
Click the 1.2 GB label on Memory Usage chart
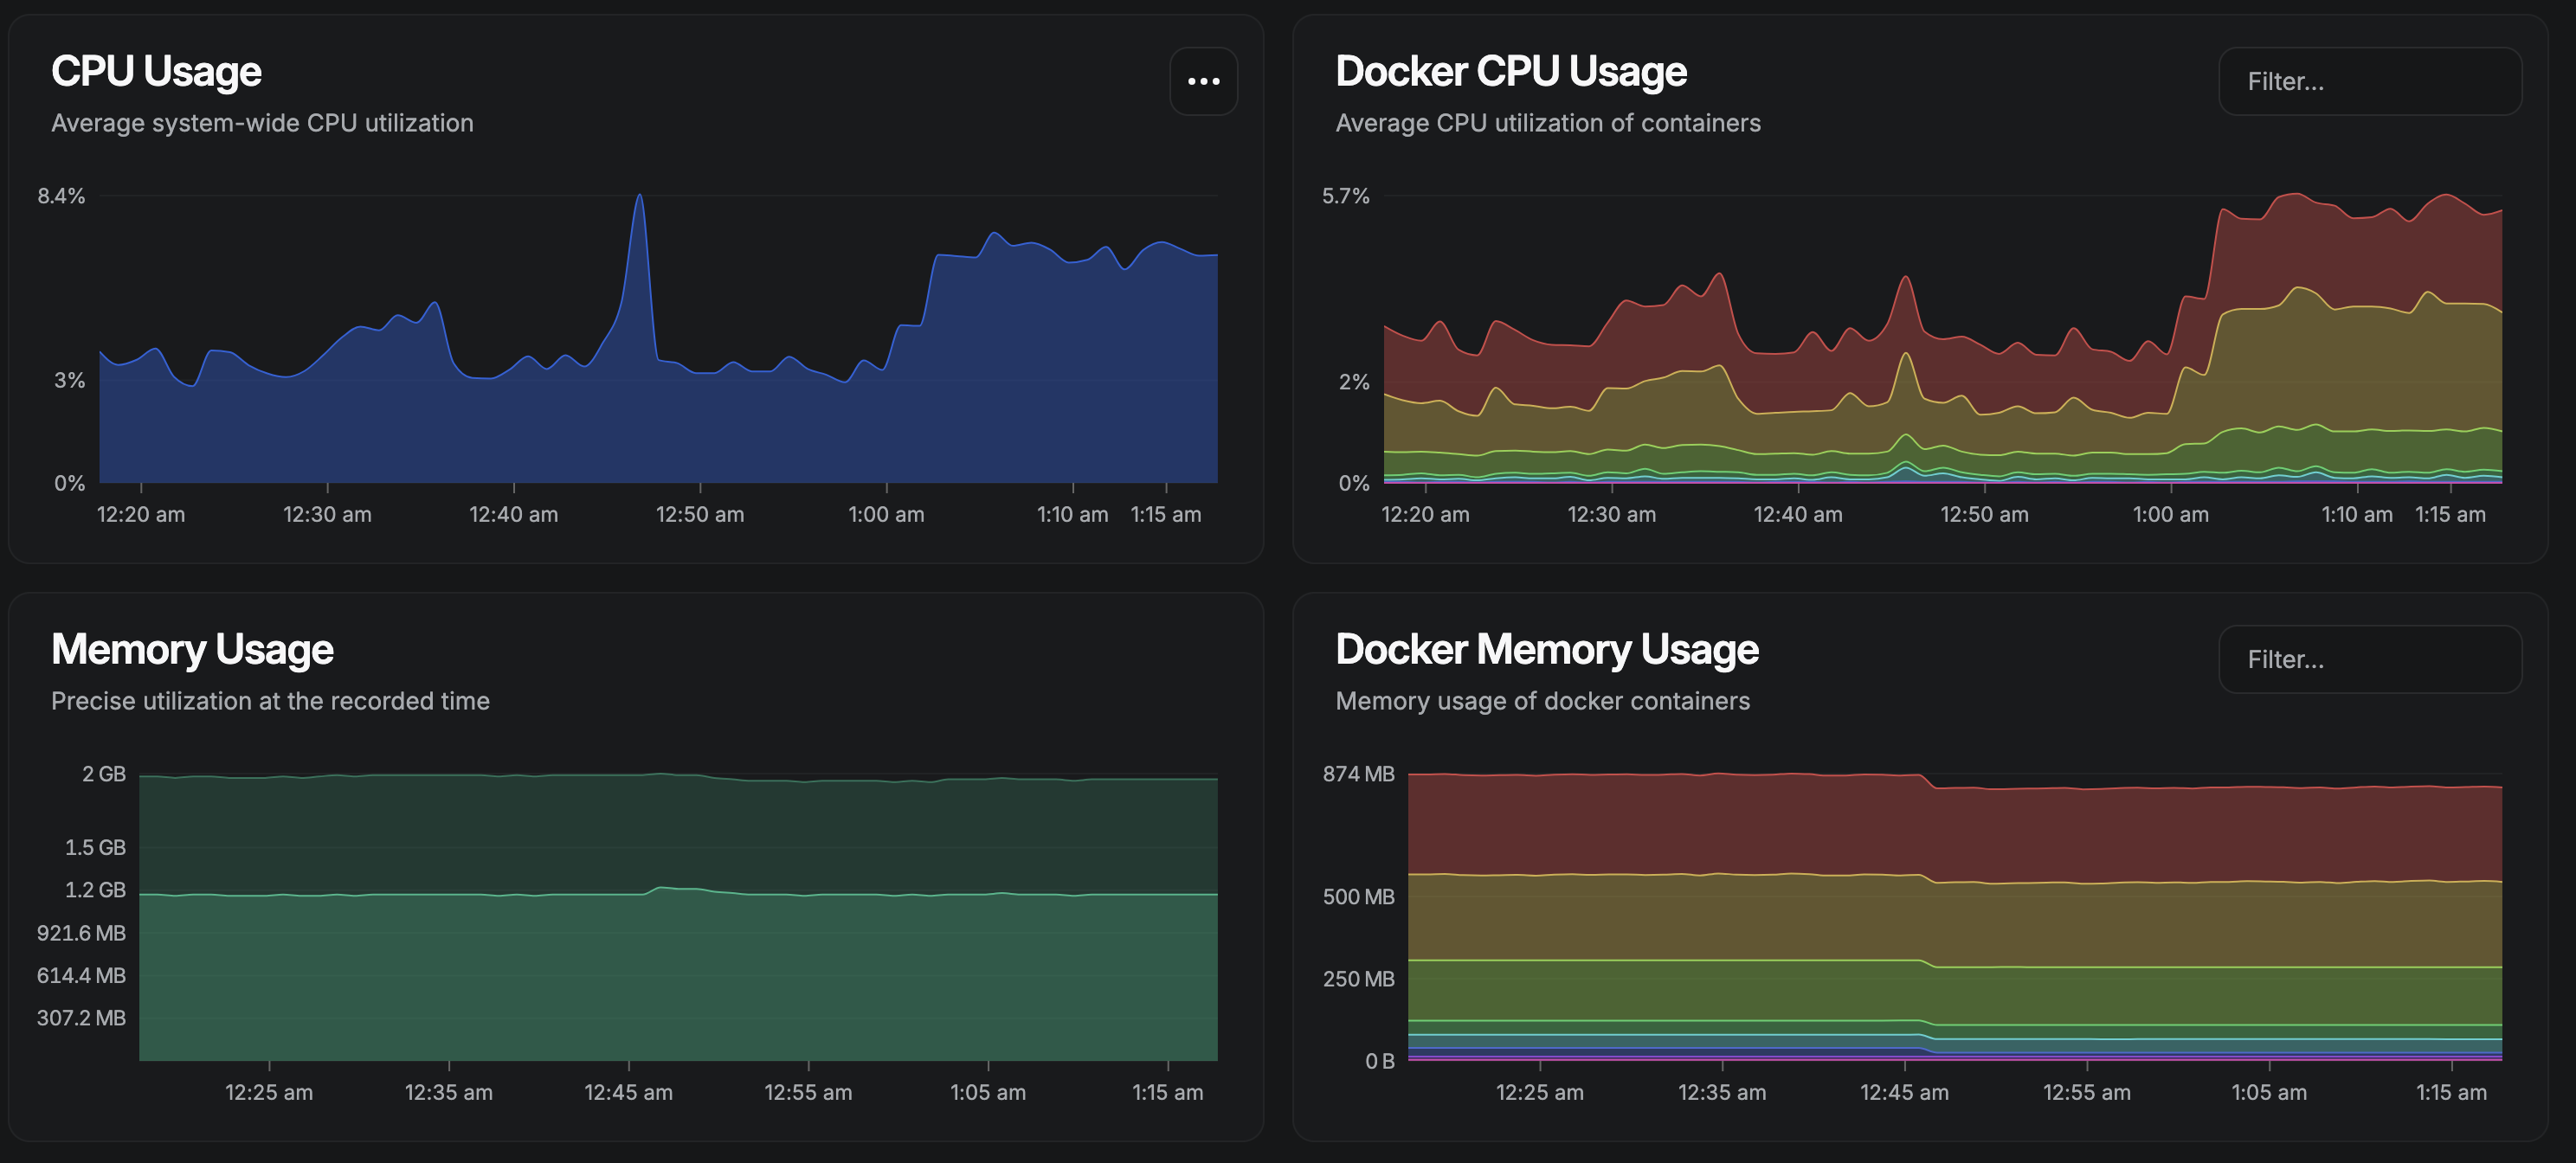click(x=95, y=890)
